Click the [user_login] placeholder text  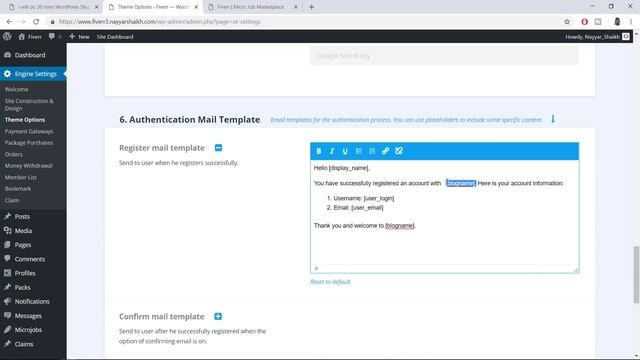pyautogui.click(x=379, y=198)
